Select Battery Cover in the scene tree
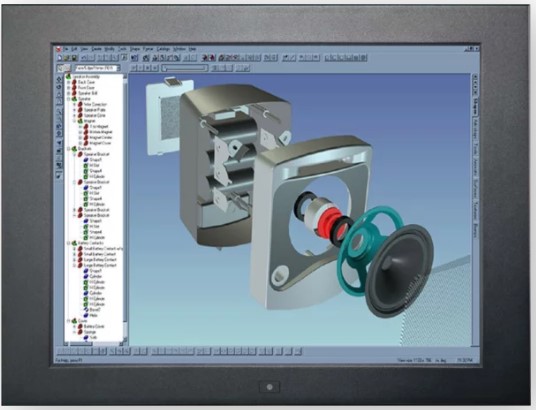This screenshot has width=536, height=410. [x=94, y=327]
